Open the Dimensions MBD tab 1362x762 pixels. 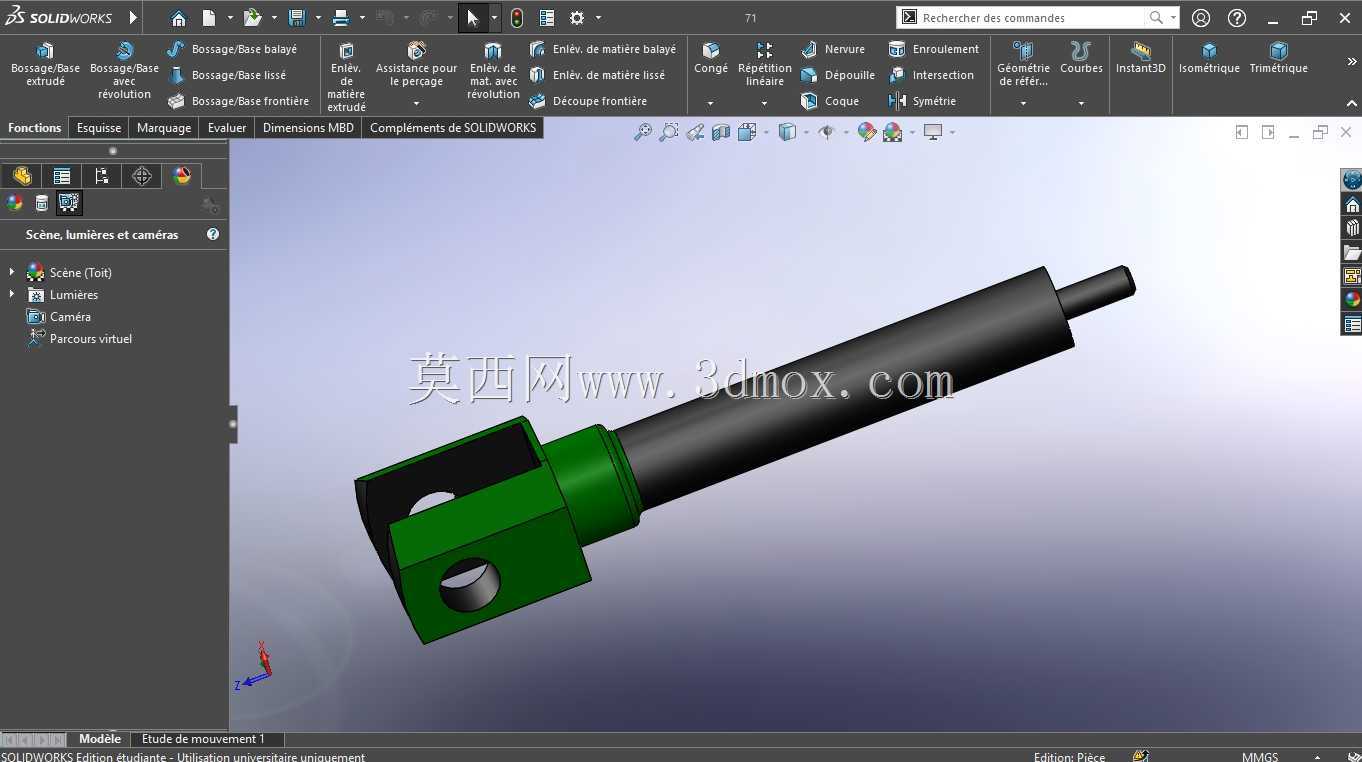(x=308, y=128)
